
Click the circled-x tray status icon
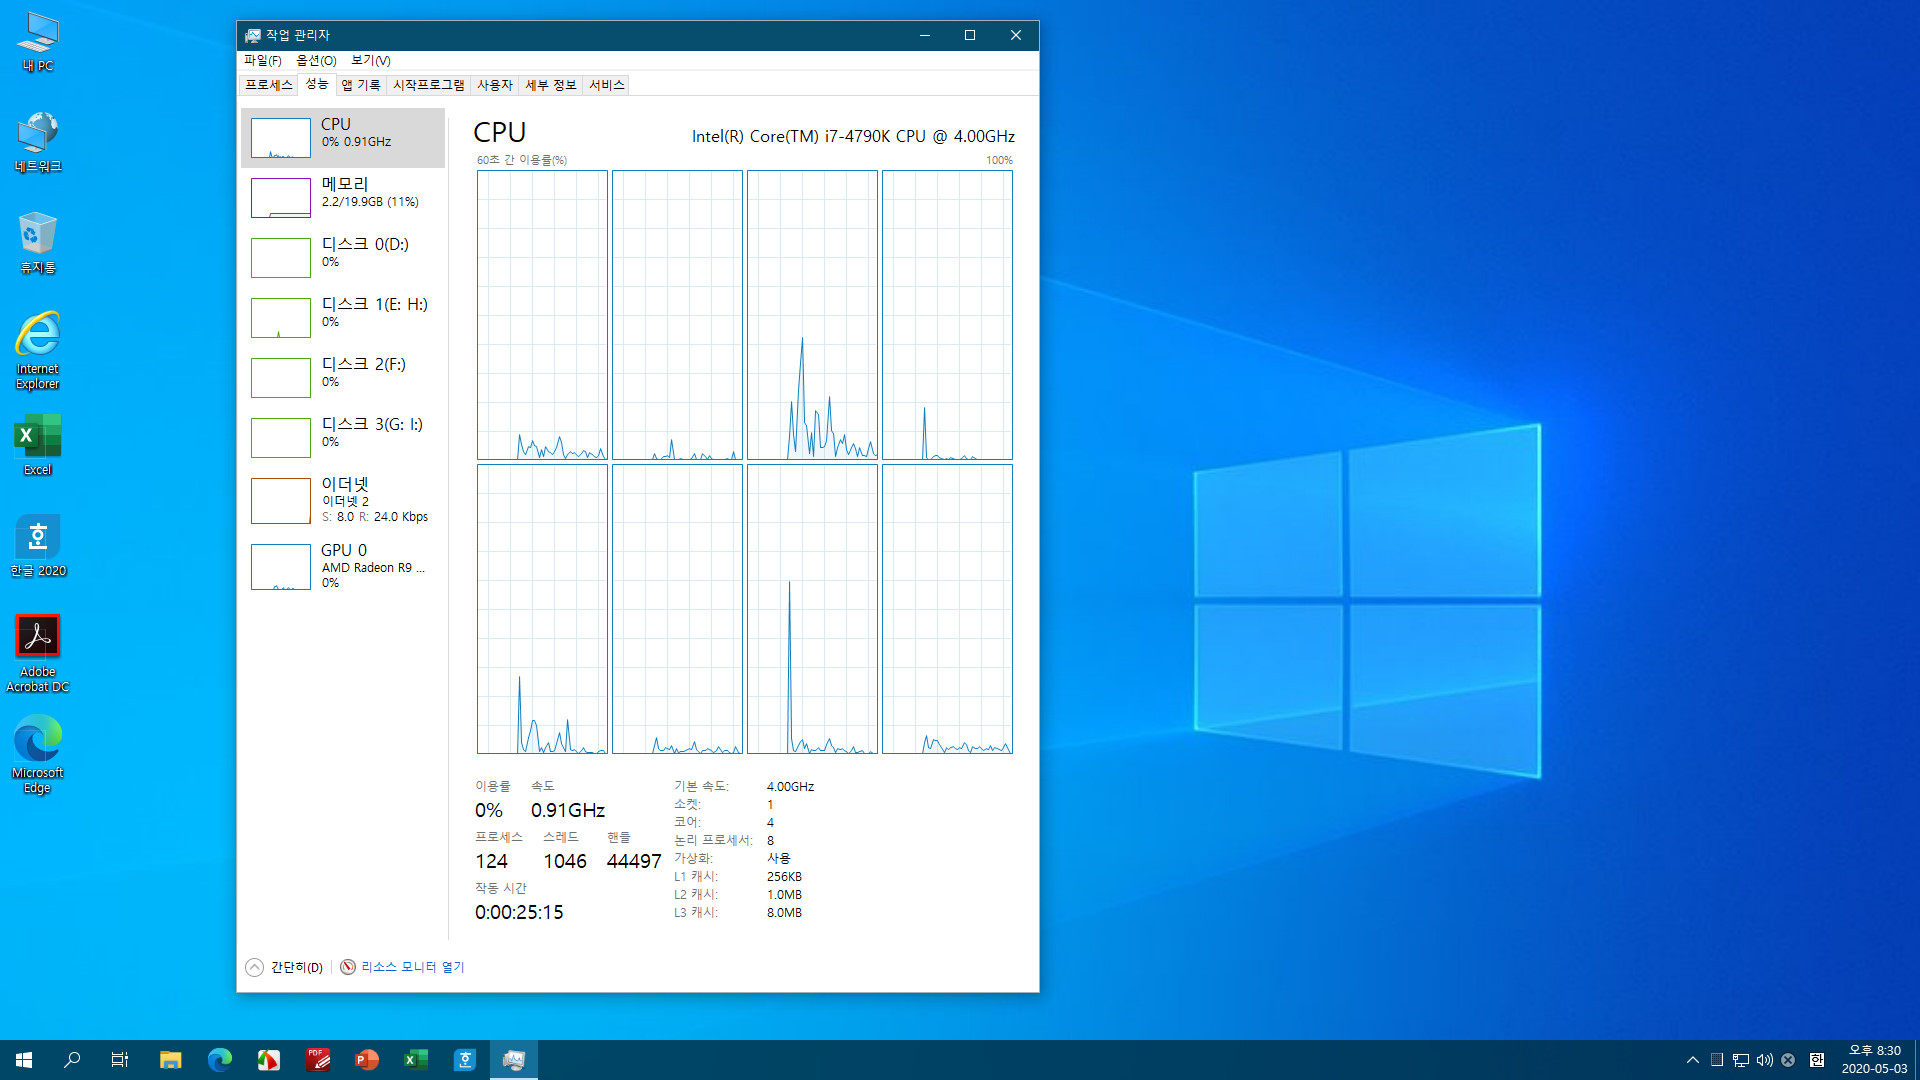click(x=1788, y=1060)
